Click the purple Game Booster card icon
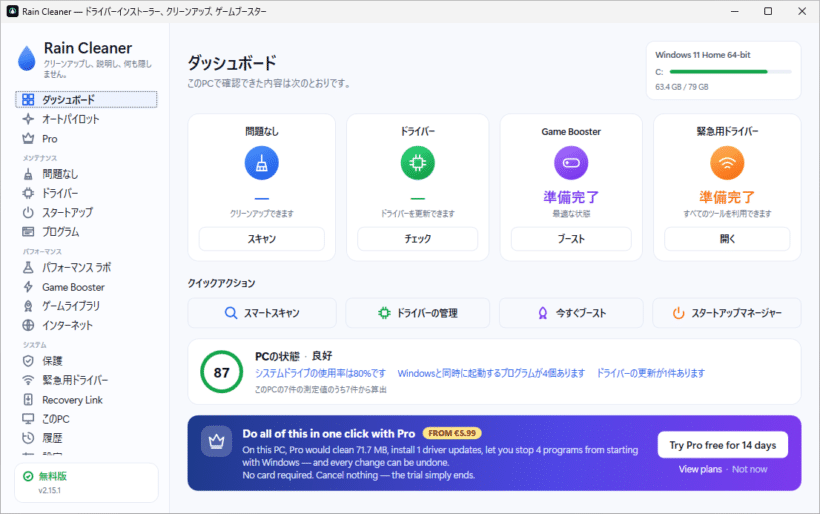The height and width of the screenshot is (514, 820). pos(571,163)
